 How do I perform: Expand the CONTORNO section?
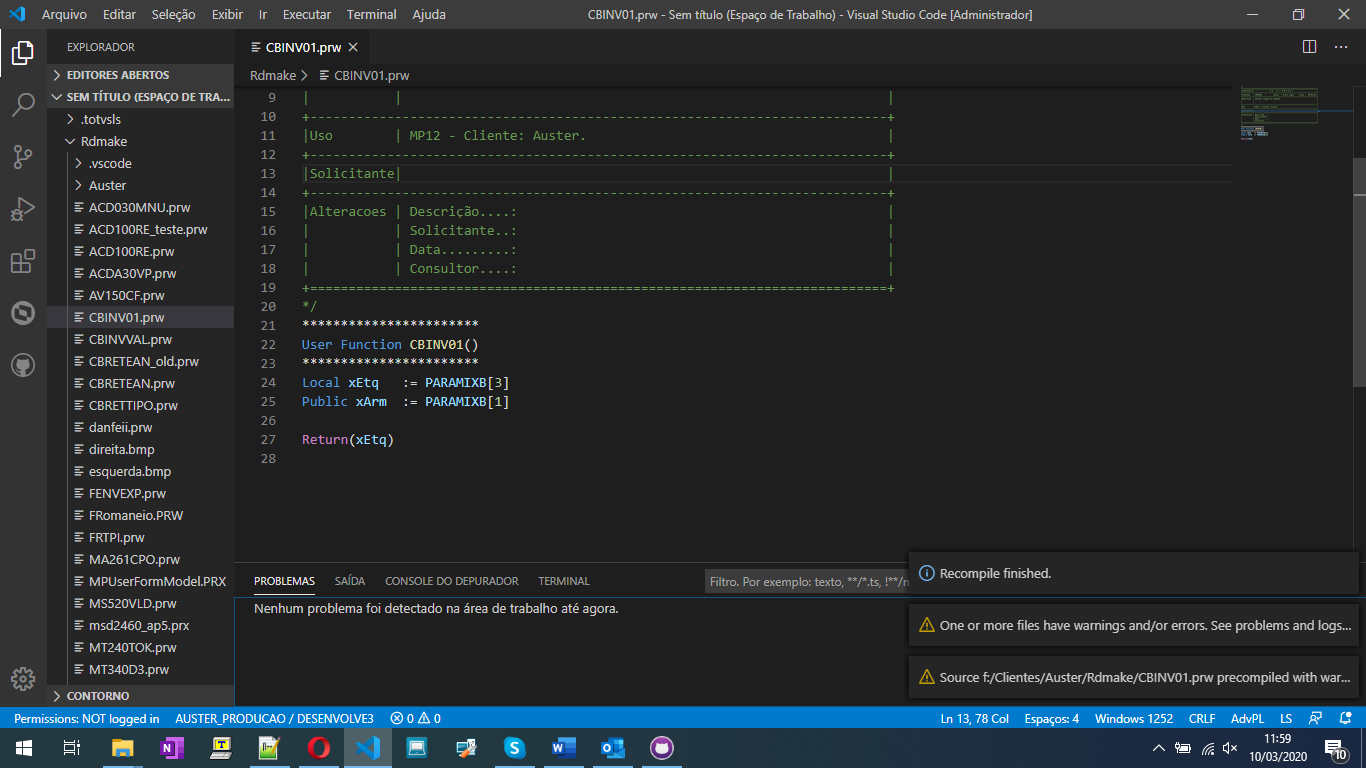100,695
